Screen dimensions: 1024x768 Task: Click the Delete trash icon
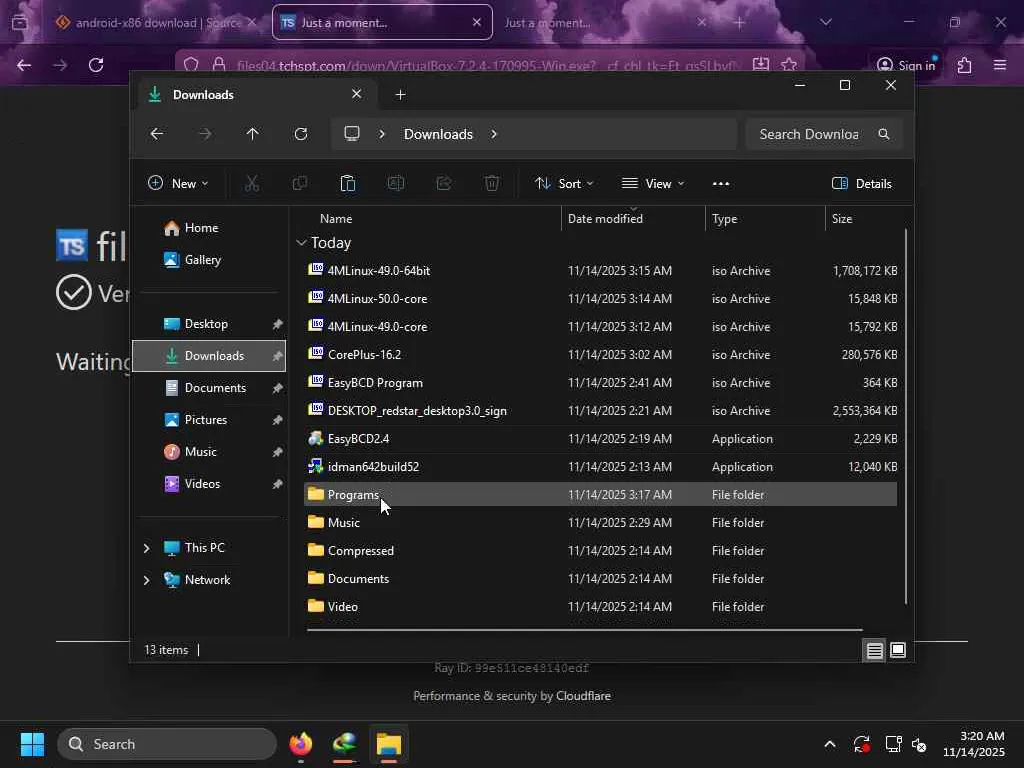(492, 184)
